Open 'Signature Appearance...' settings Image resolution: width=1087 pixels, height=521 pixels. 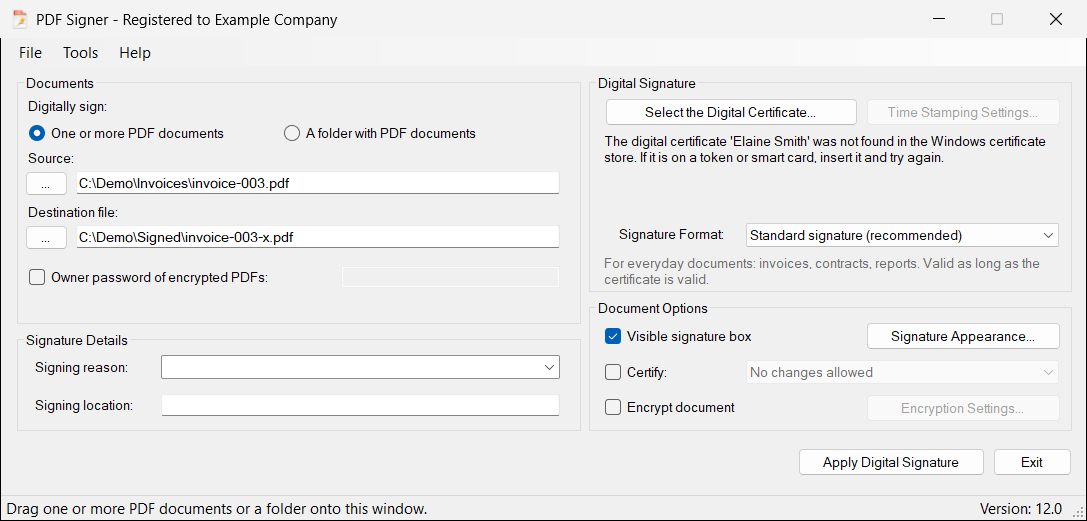(x=963, y=336)
